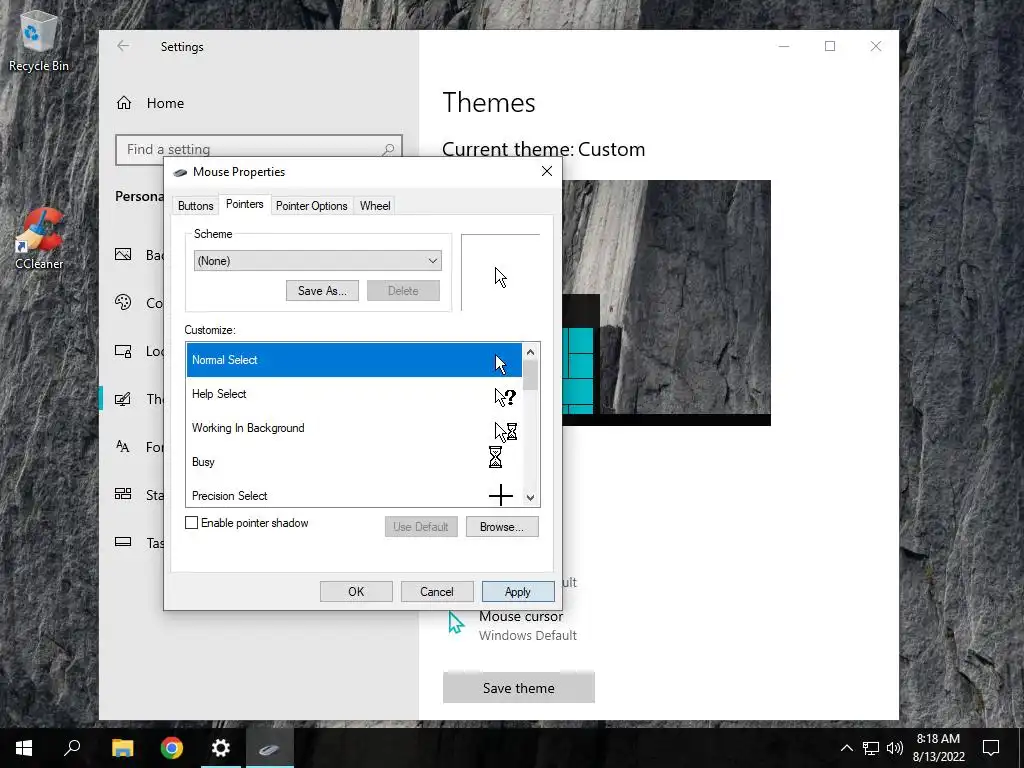Open Background settings picture icon
This screenshot has height=768, width=1024.
click(123, 255)
